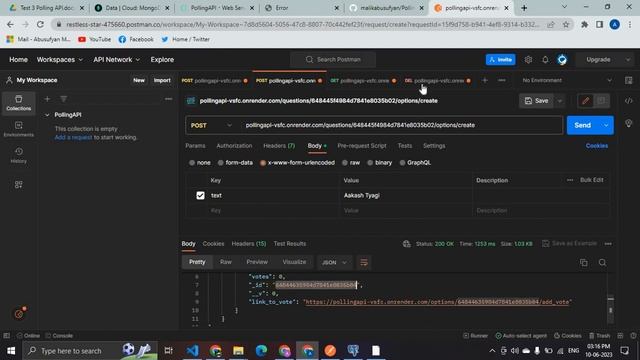Open the Collections sidebar panel

18,102
